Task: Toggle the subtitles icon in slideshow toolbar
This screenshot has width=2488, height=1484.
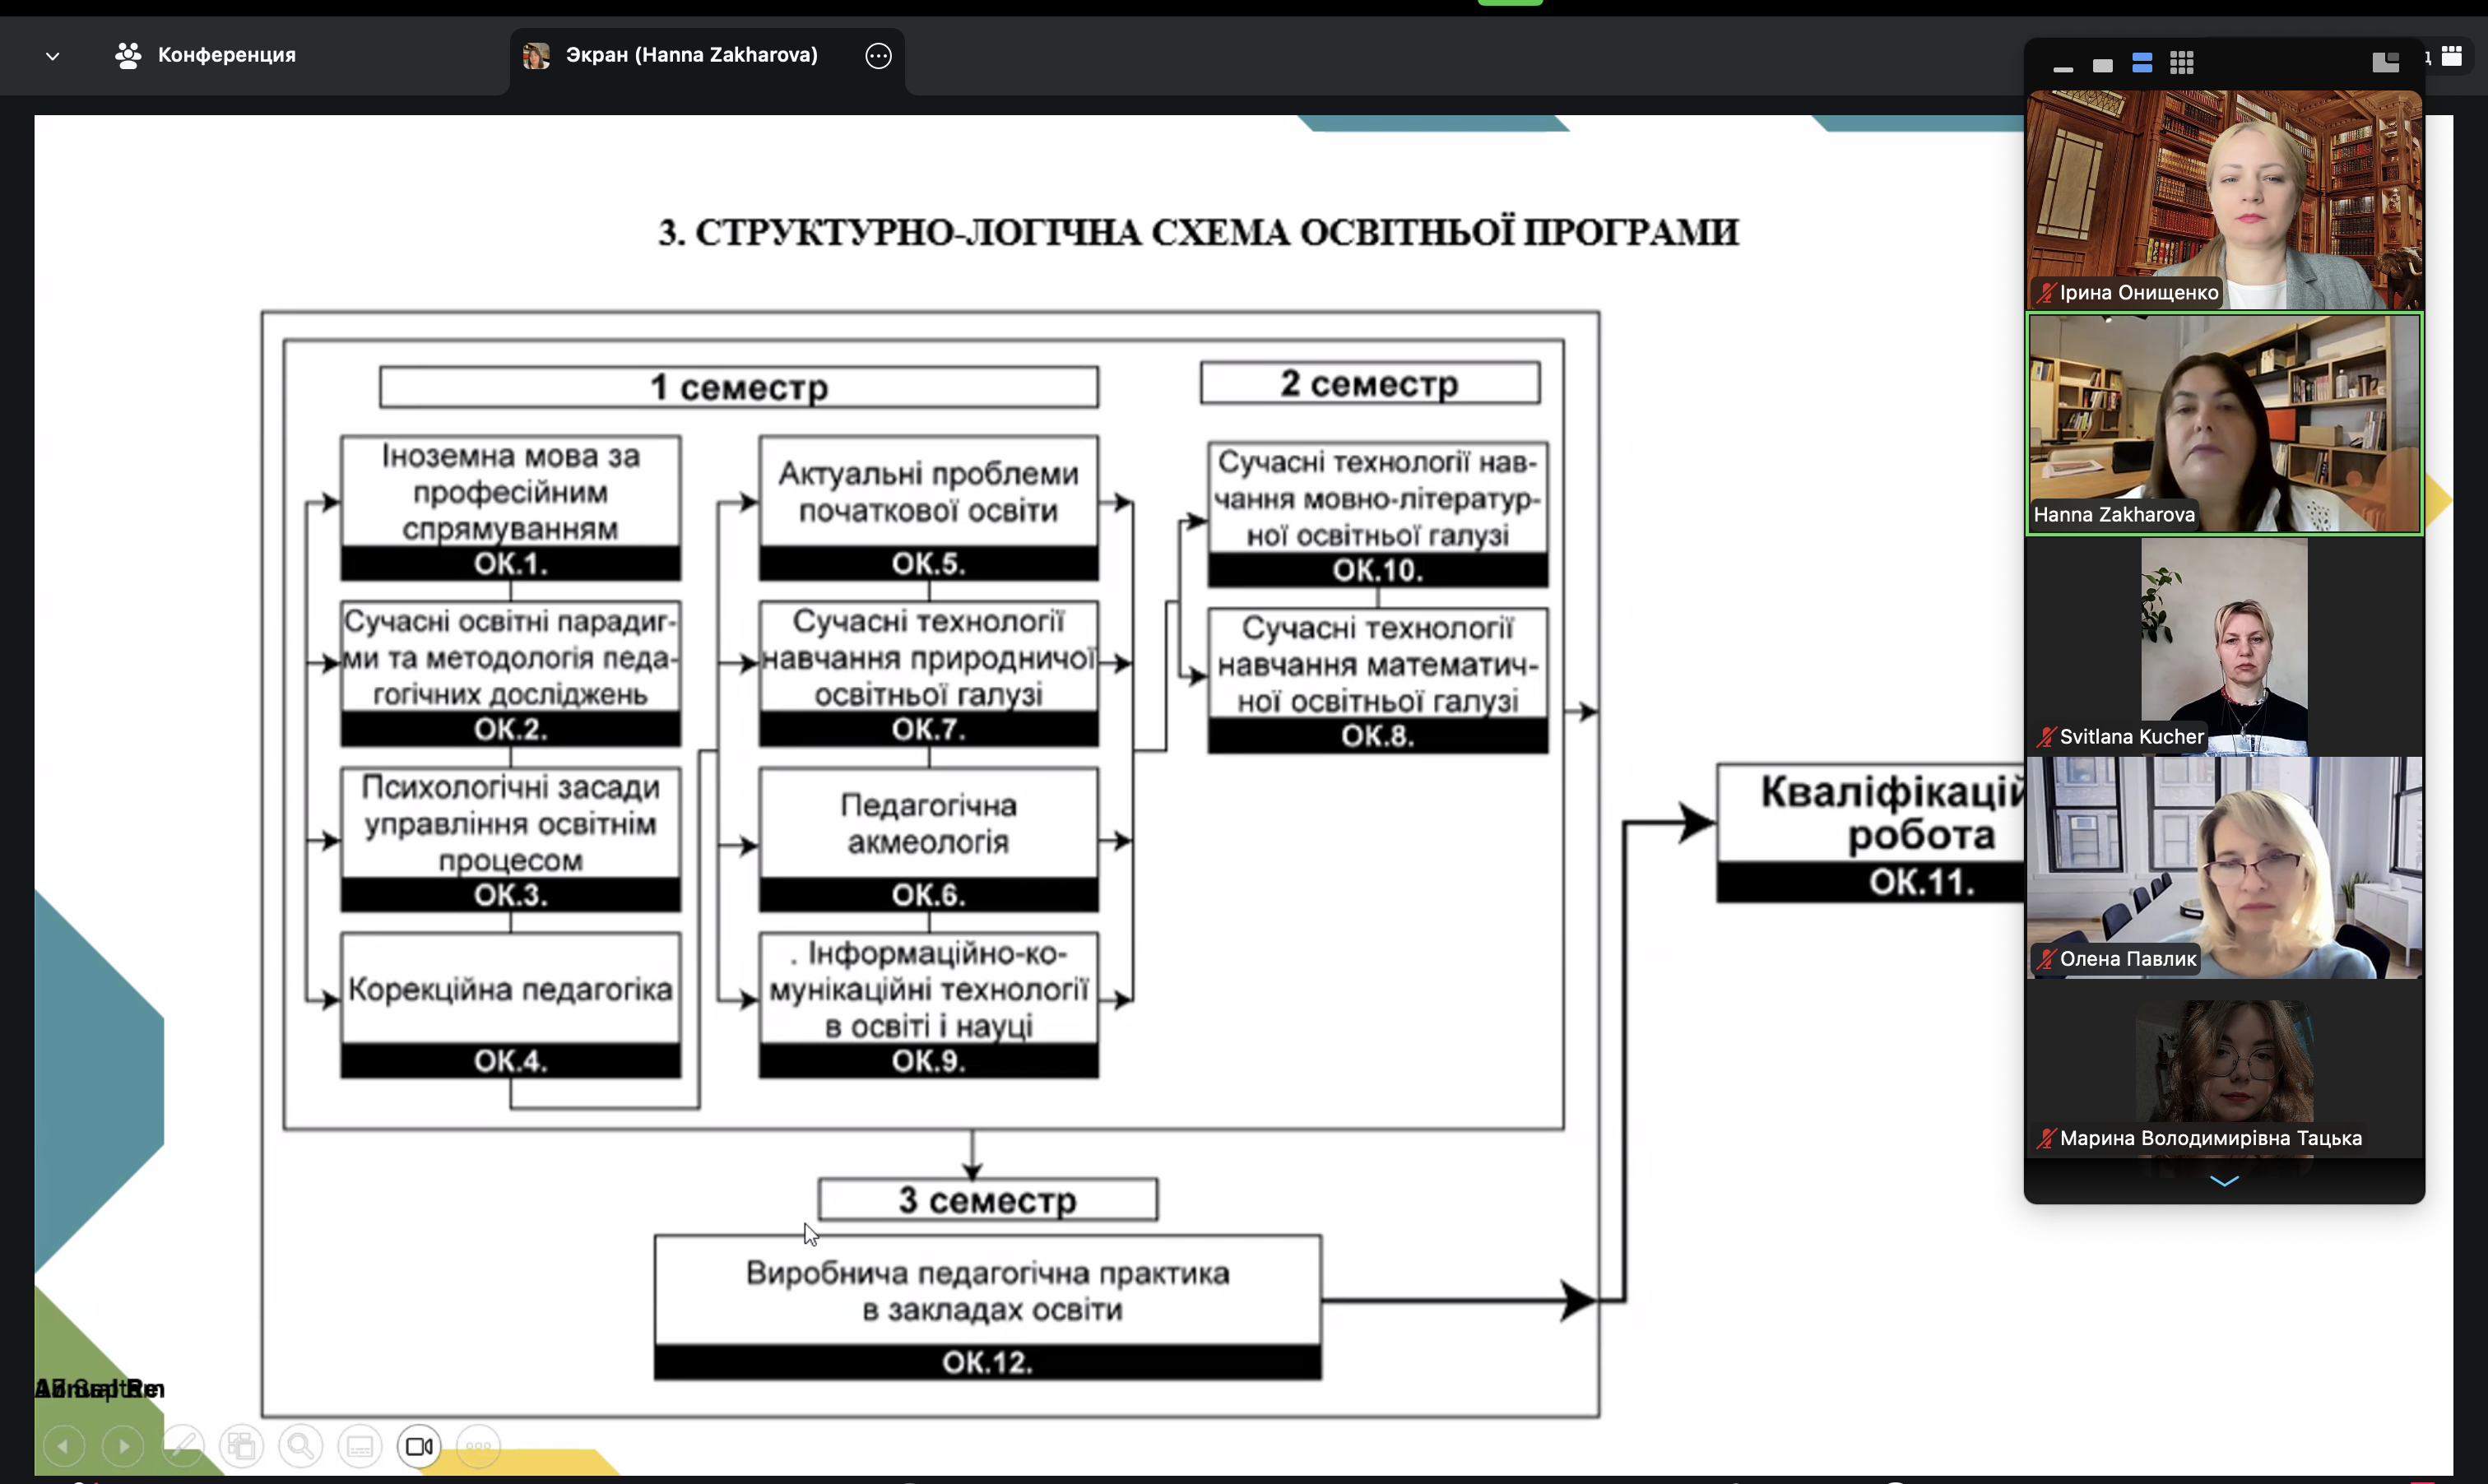Action: [x=360, y=1446]
